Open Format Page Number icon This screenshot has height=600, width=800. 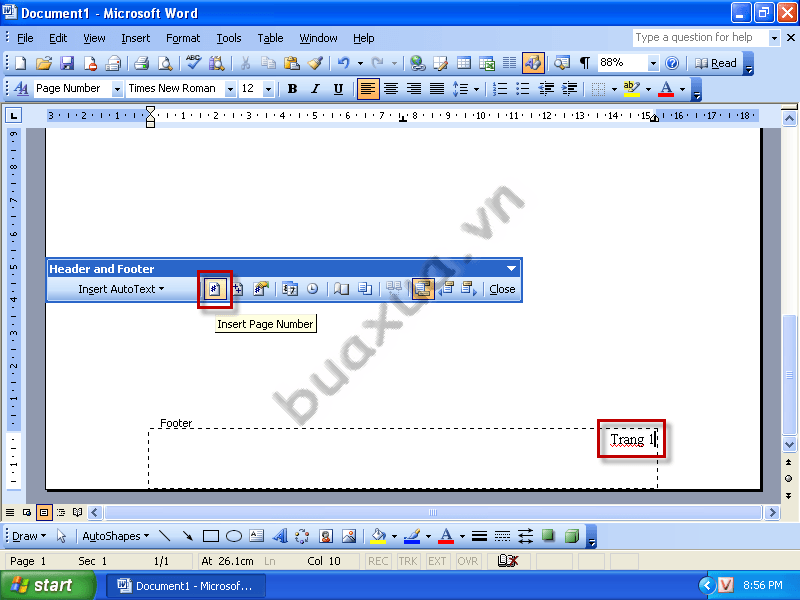[261, 289]
